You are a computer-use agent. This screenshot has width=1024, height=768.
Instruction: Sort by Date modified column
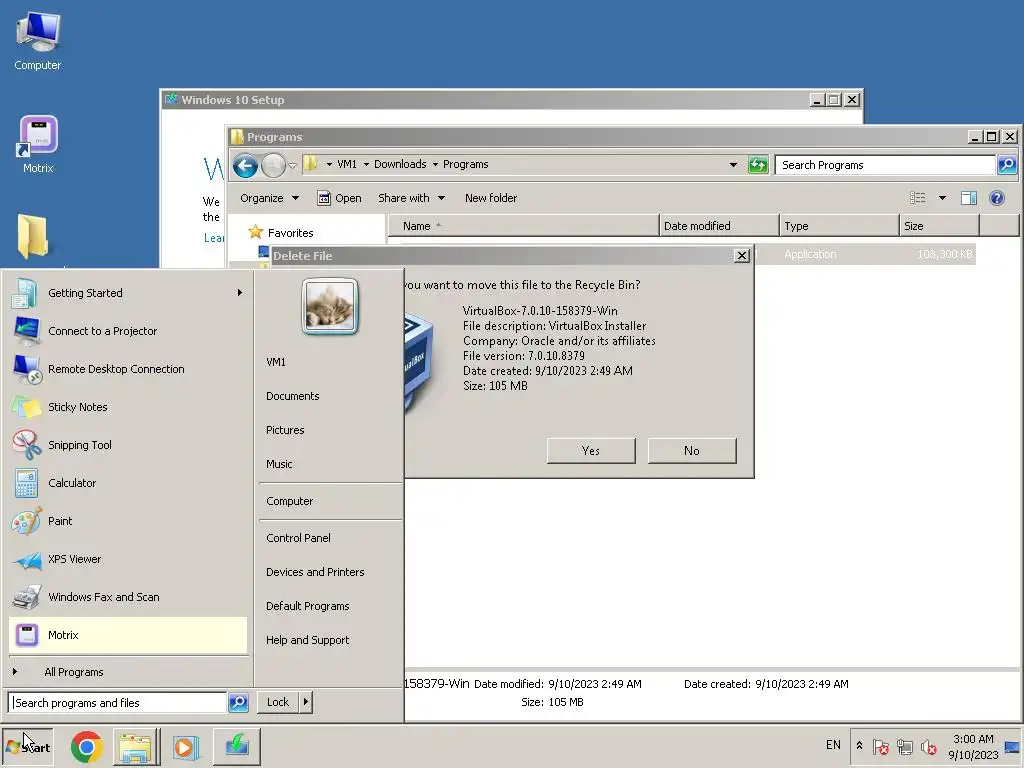[719, 226]
